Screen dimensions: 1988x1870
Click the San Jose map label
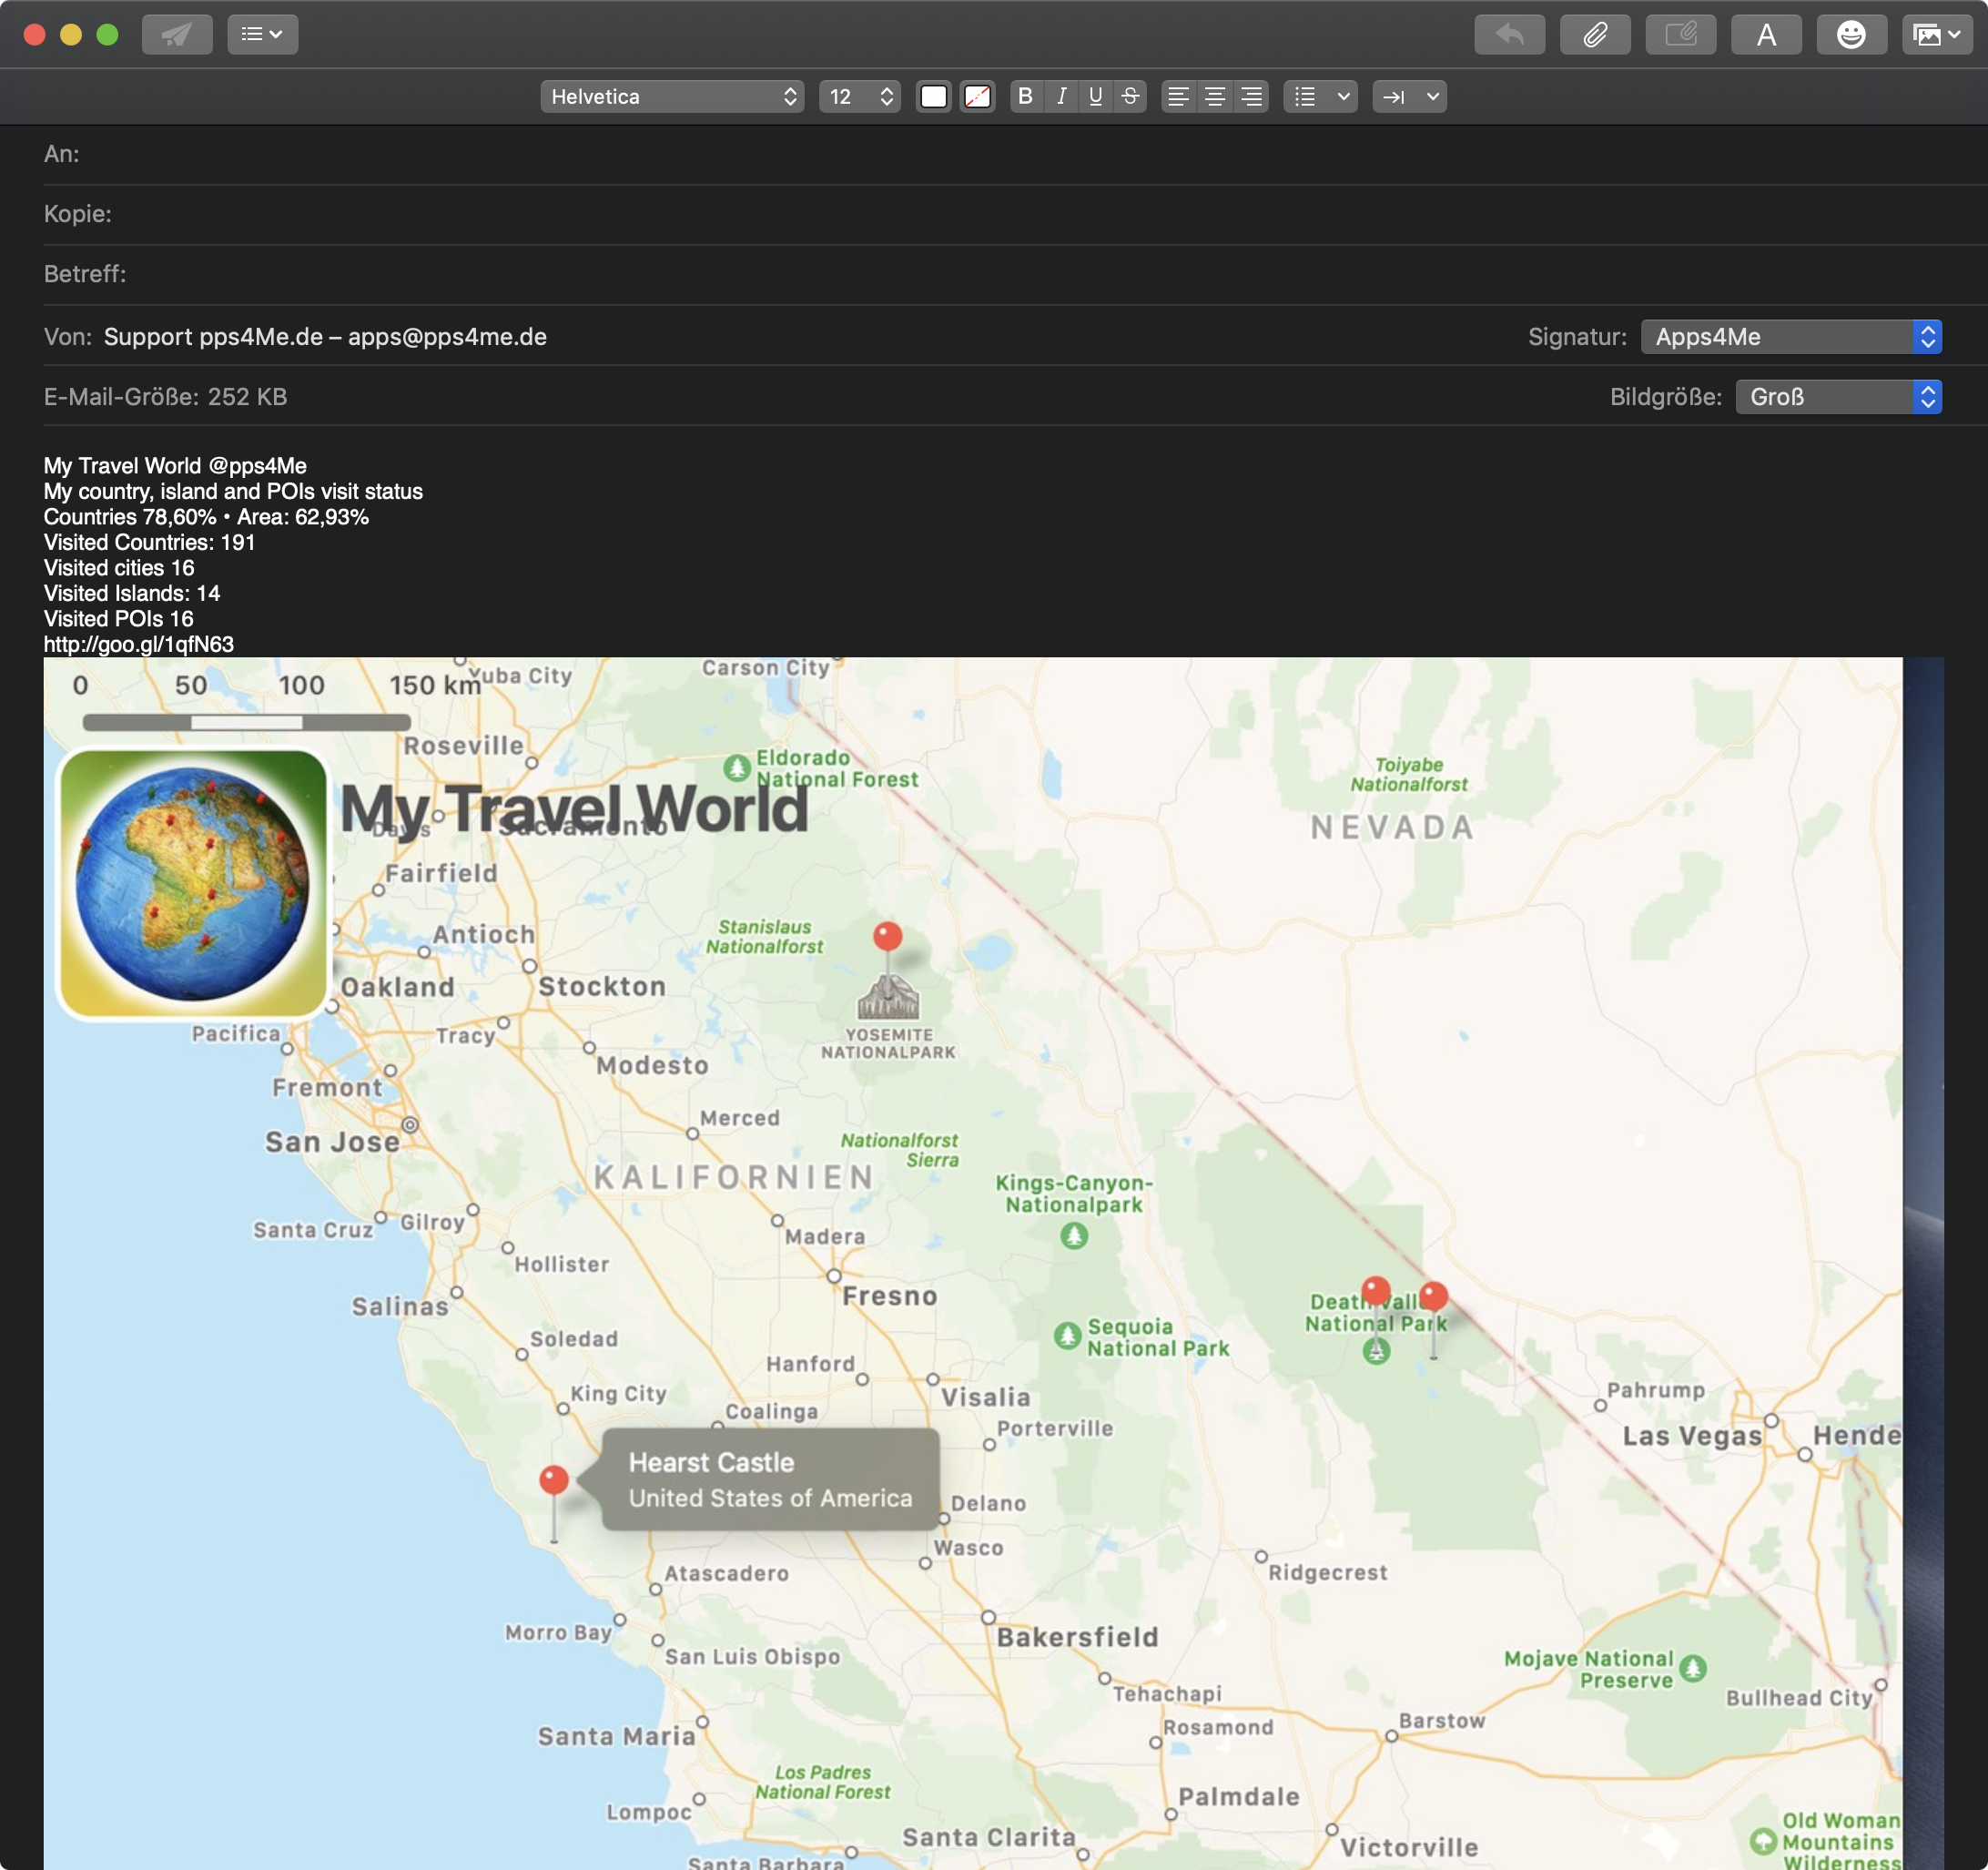click(x=332, y=1143)
